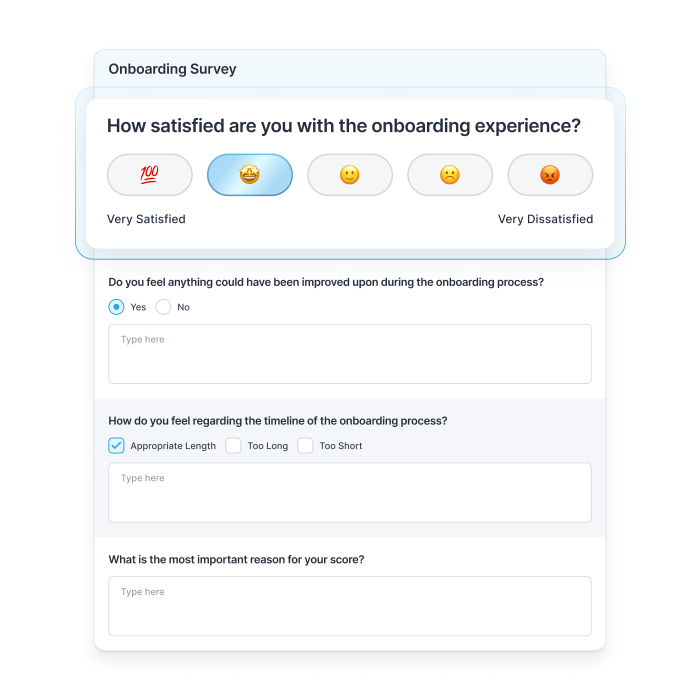This screenshot has width=700, height=700.
Task: Select the frowning face emoji rating
Action: pos(450,175)
